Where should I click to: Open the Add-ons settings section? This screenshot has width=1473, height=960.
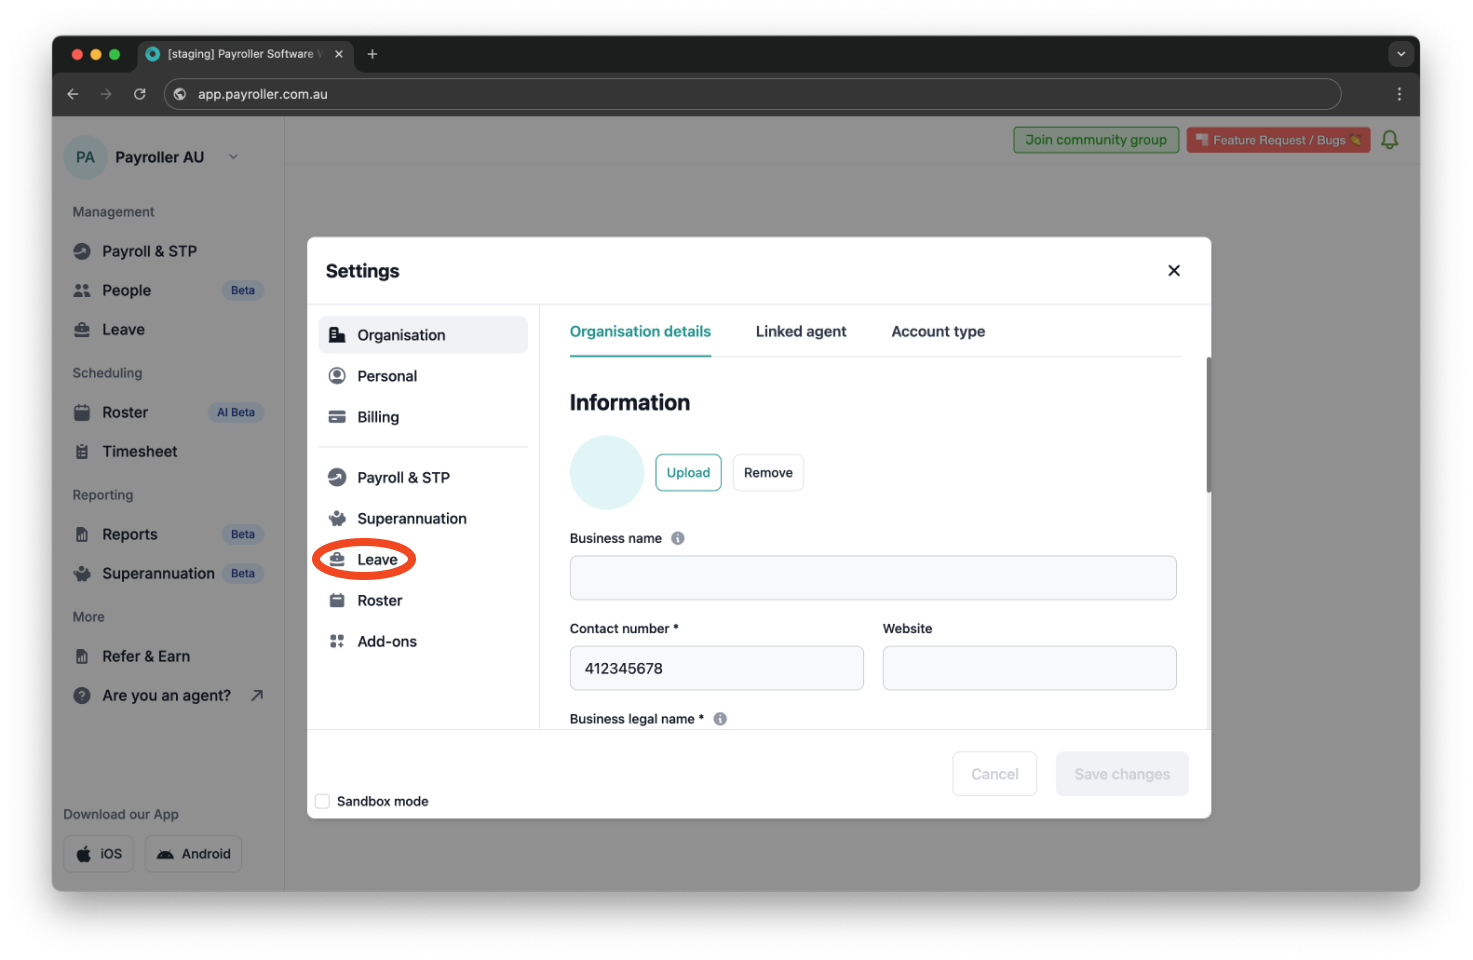click(386, 641)
